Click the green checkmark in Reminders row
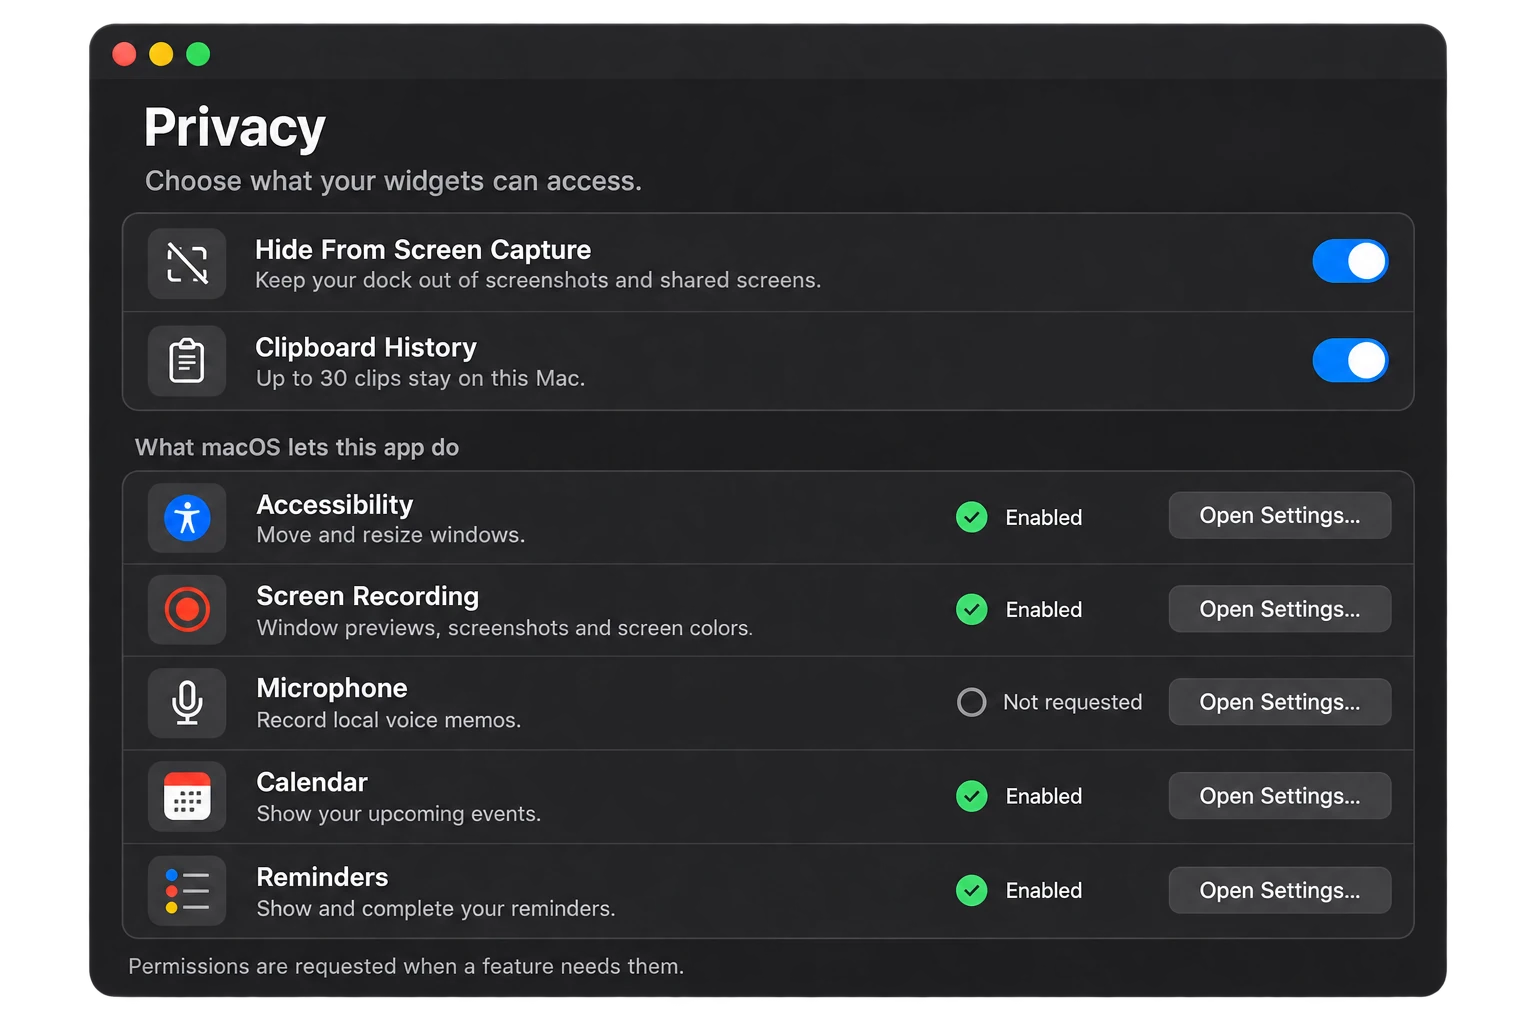The width and height of the screenshot is (1536, 1024). [x=971, y=890]
